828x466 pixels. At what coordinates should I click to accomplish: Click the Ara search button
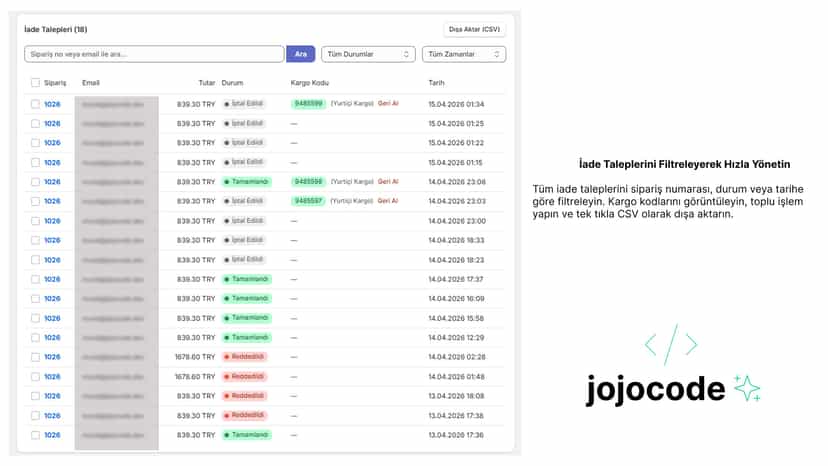point(300,54)
